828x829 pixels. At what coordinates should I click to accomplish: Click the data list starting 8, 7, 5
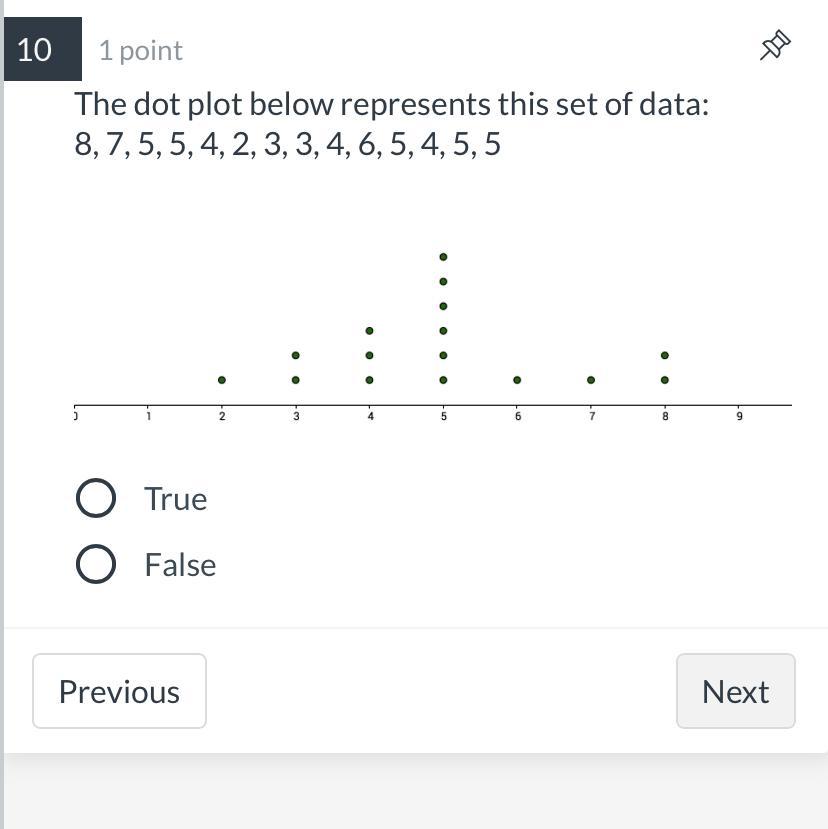point(287,145)
